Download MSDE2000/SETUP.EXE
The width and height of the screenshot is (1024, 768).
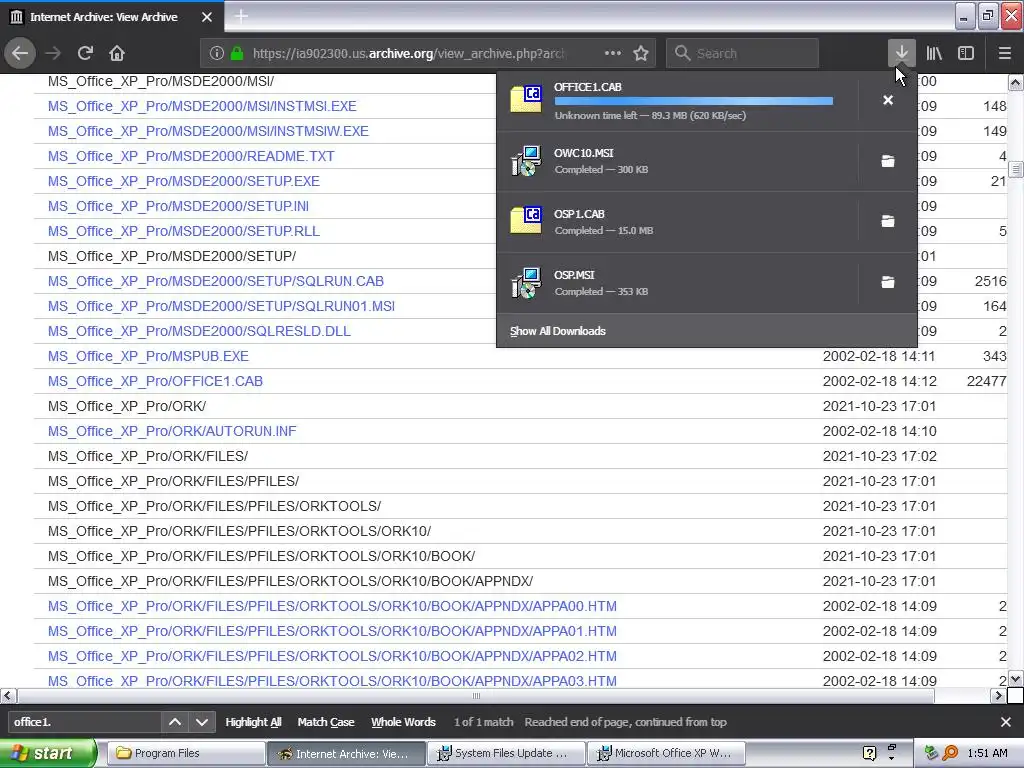(x=184, y=181)
